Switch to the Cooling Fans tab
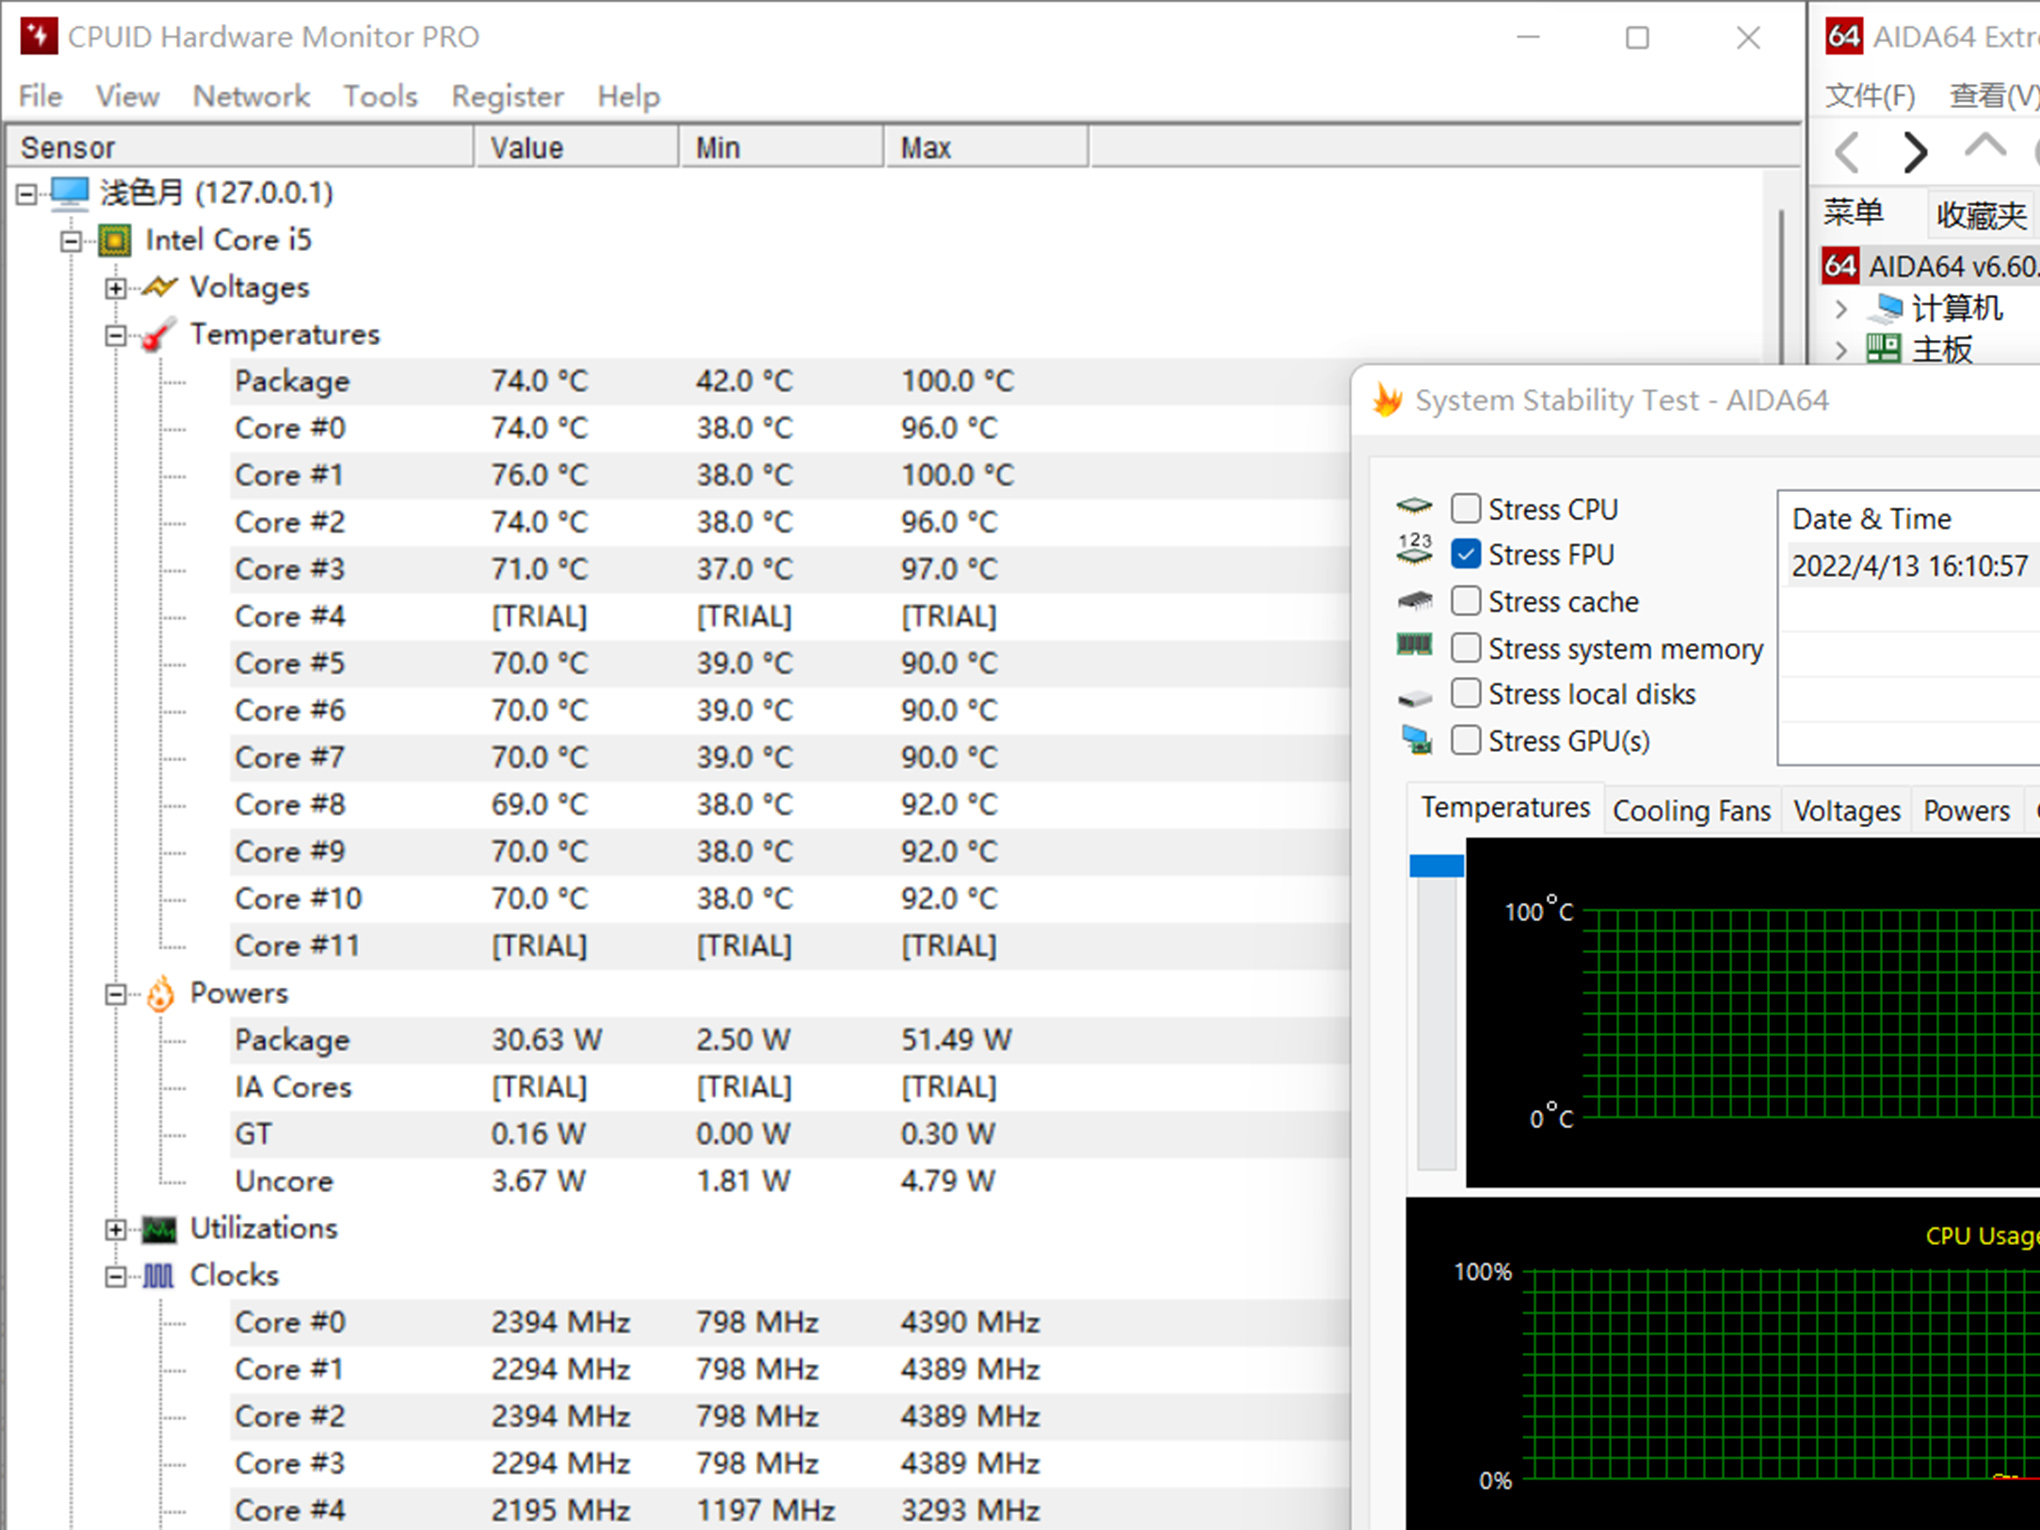Image resolution: width=2040 pixels, height=1530 pixels. coord(1691,811)
